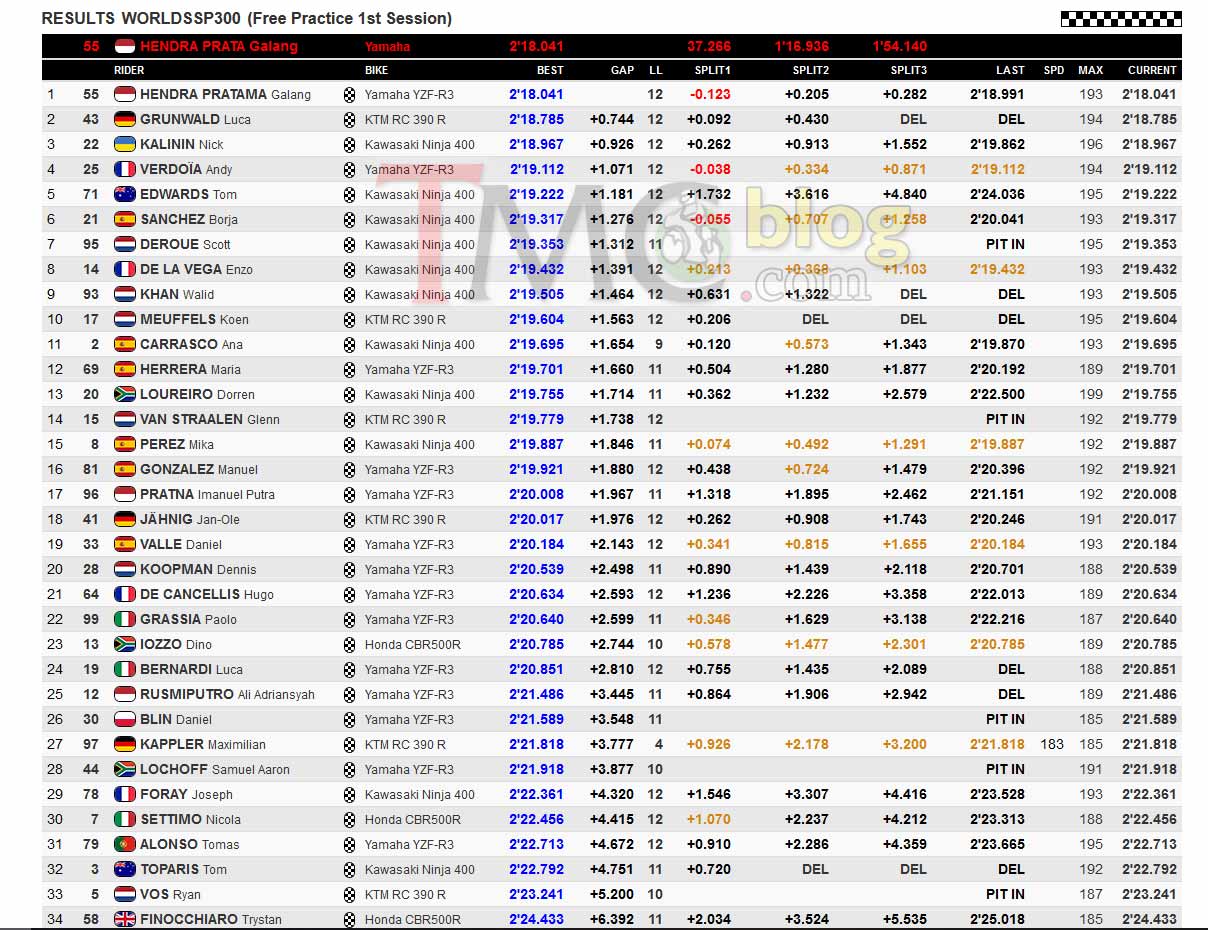Viewport: 1208px width, 930px height.
Task: Click rider name JÄHNIG Jan-Ole
Action: (x=190, y=519)
